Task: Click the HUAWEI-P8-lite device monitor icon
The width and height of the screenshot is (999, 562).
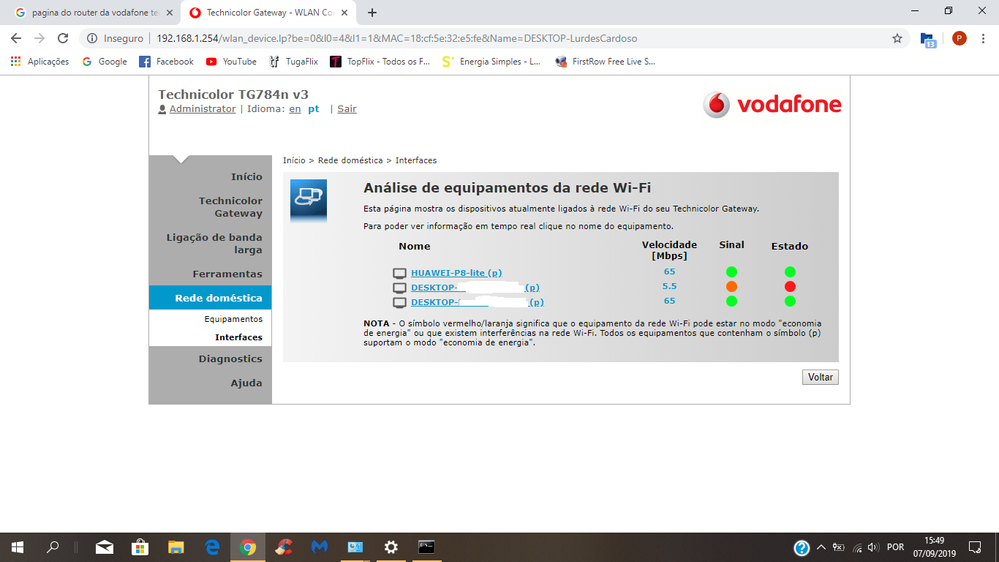Action: click(399, 273)
